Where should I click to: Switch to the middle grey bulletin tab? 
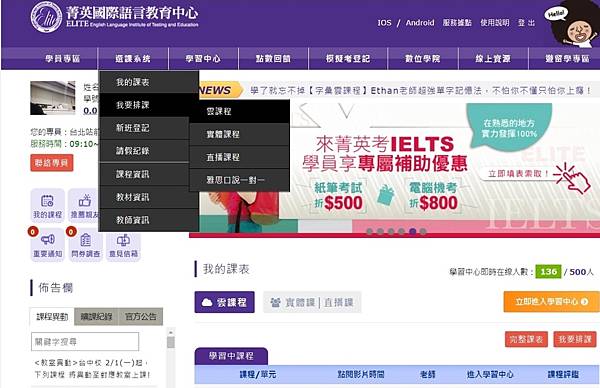96,316
